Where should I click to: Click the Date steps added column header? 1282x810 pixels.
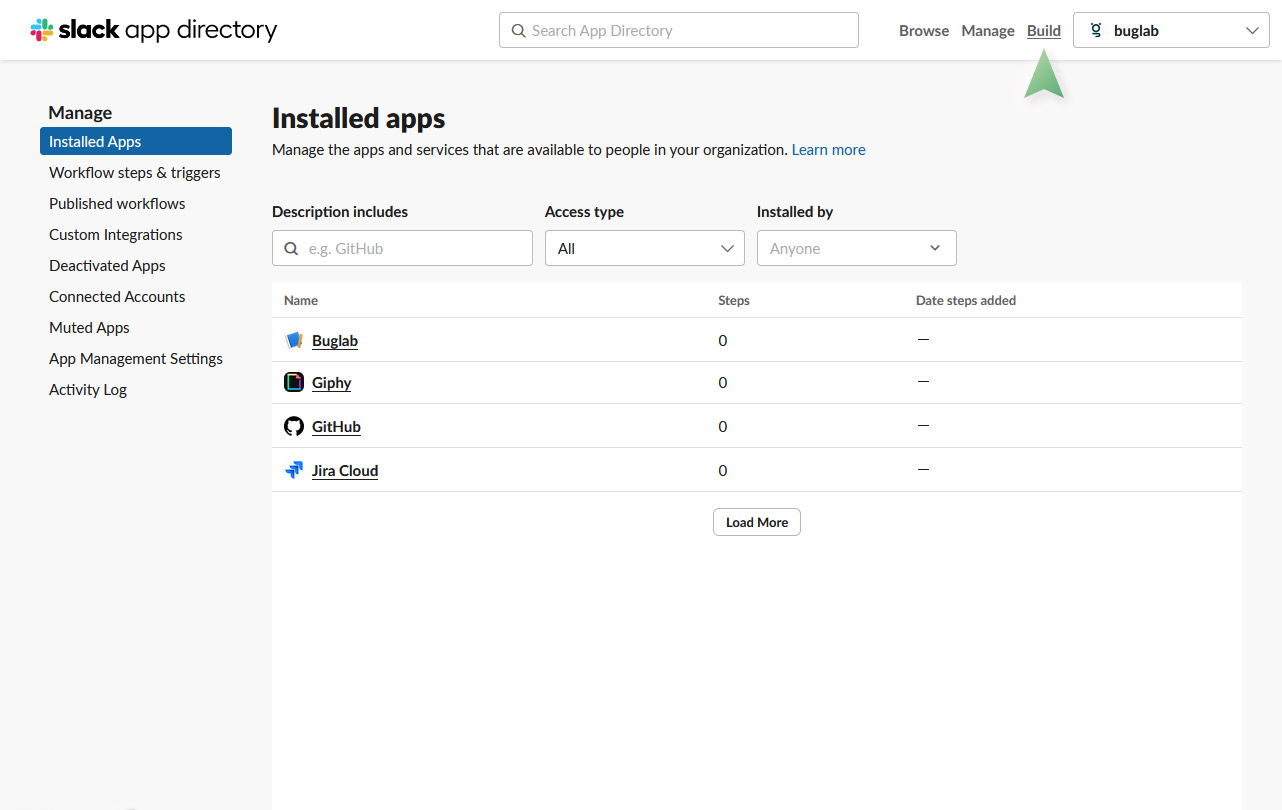[966, 300]
